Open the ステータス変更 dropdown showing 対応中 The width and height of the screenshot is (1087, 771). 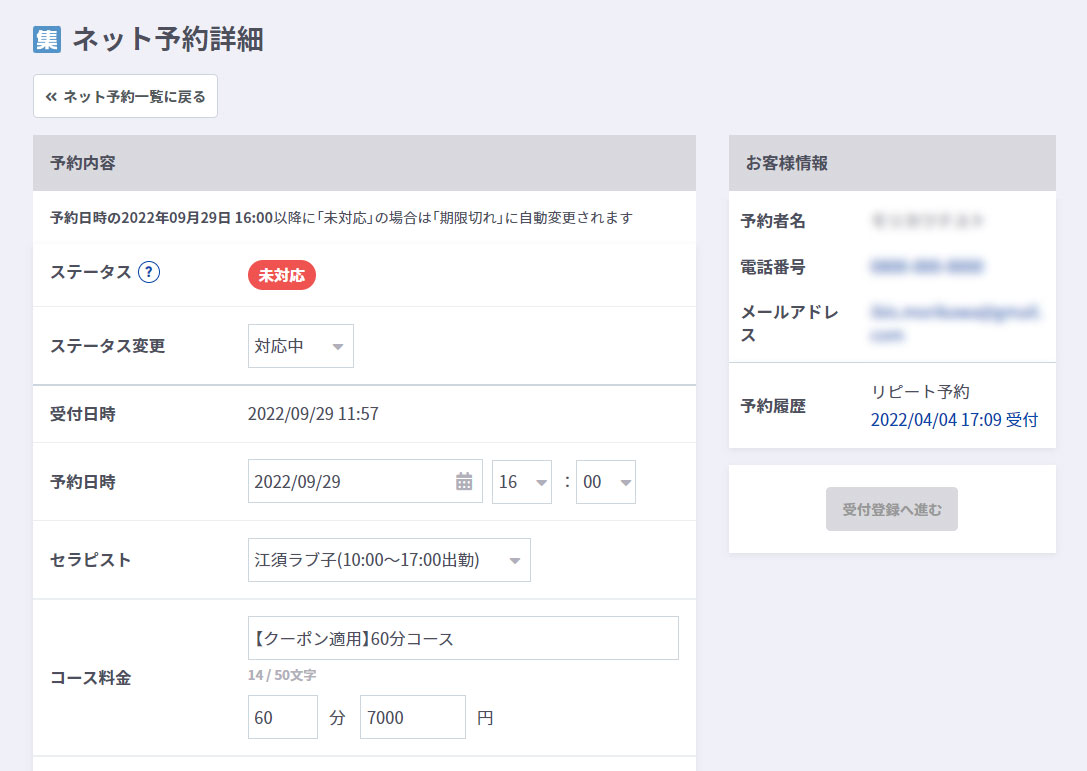coord(300,346)
